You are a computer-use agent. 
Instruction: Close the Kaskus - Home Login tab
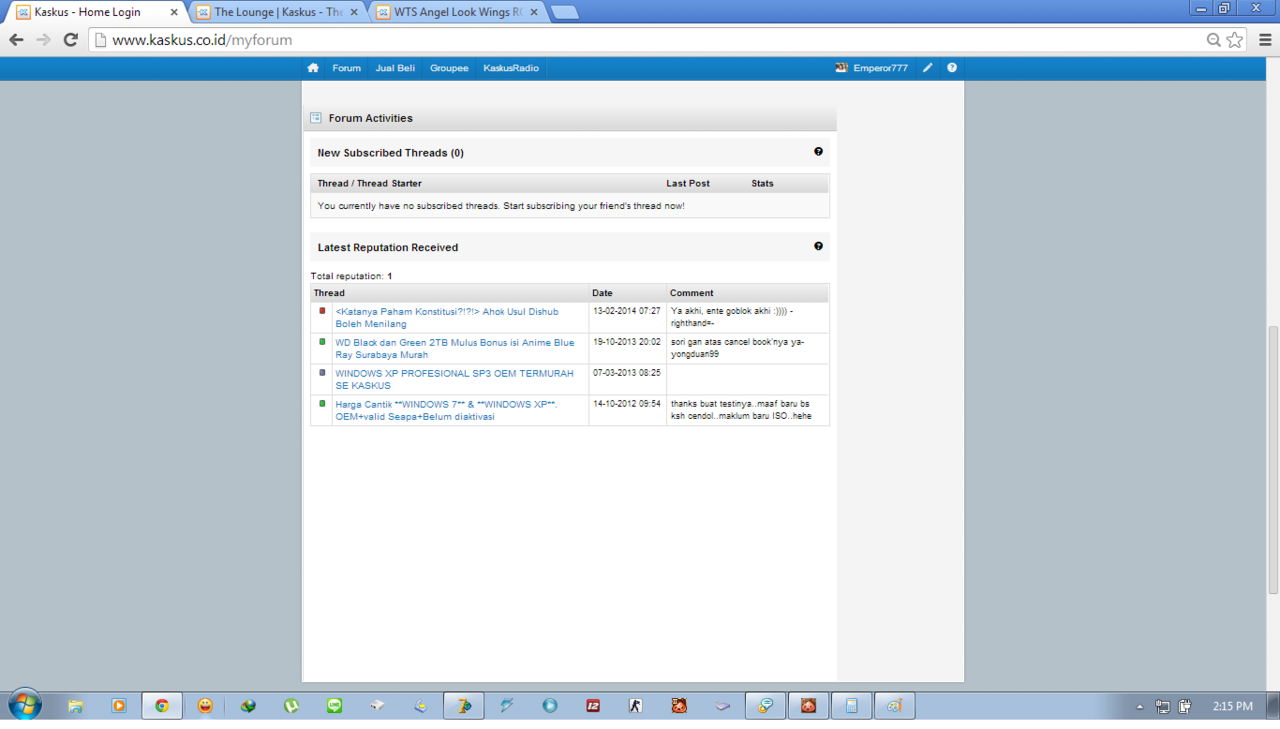coord(174,12)
